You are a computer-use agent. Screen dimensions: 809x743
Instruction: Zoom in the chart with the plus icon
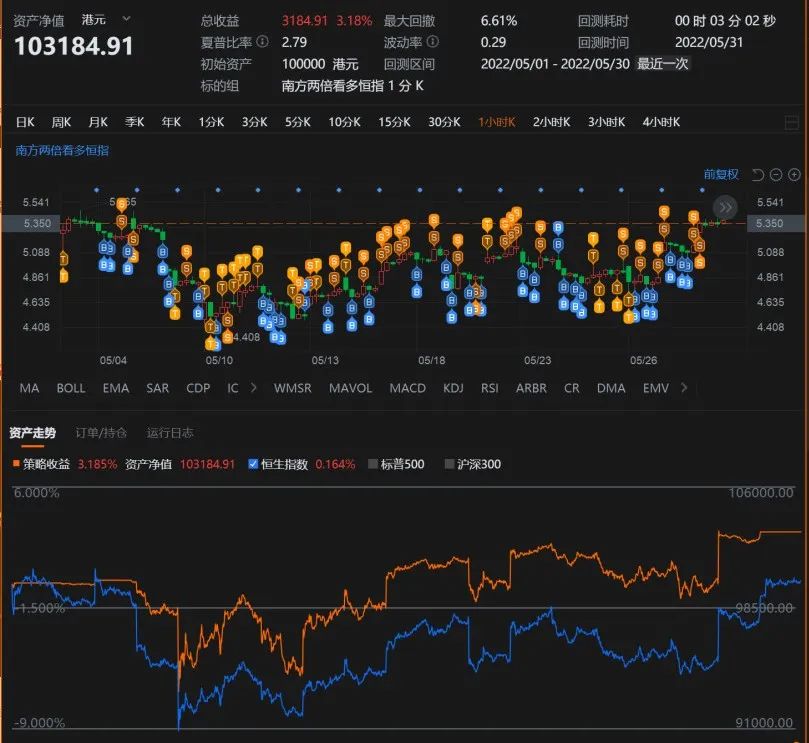pos(795,175)
